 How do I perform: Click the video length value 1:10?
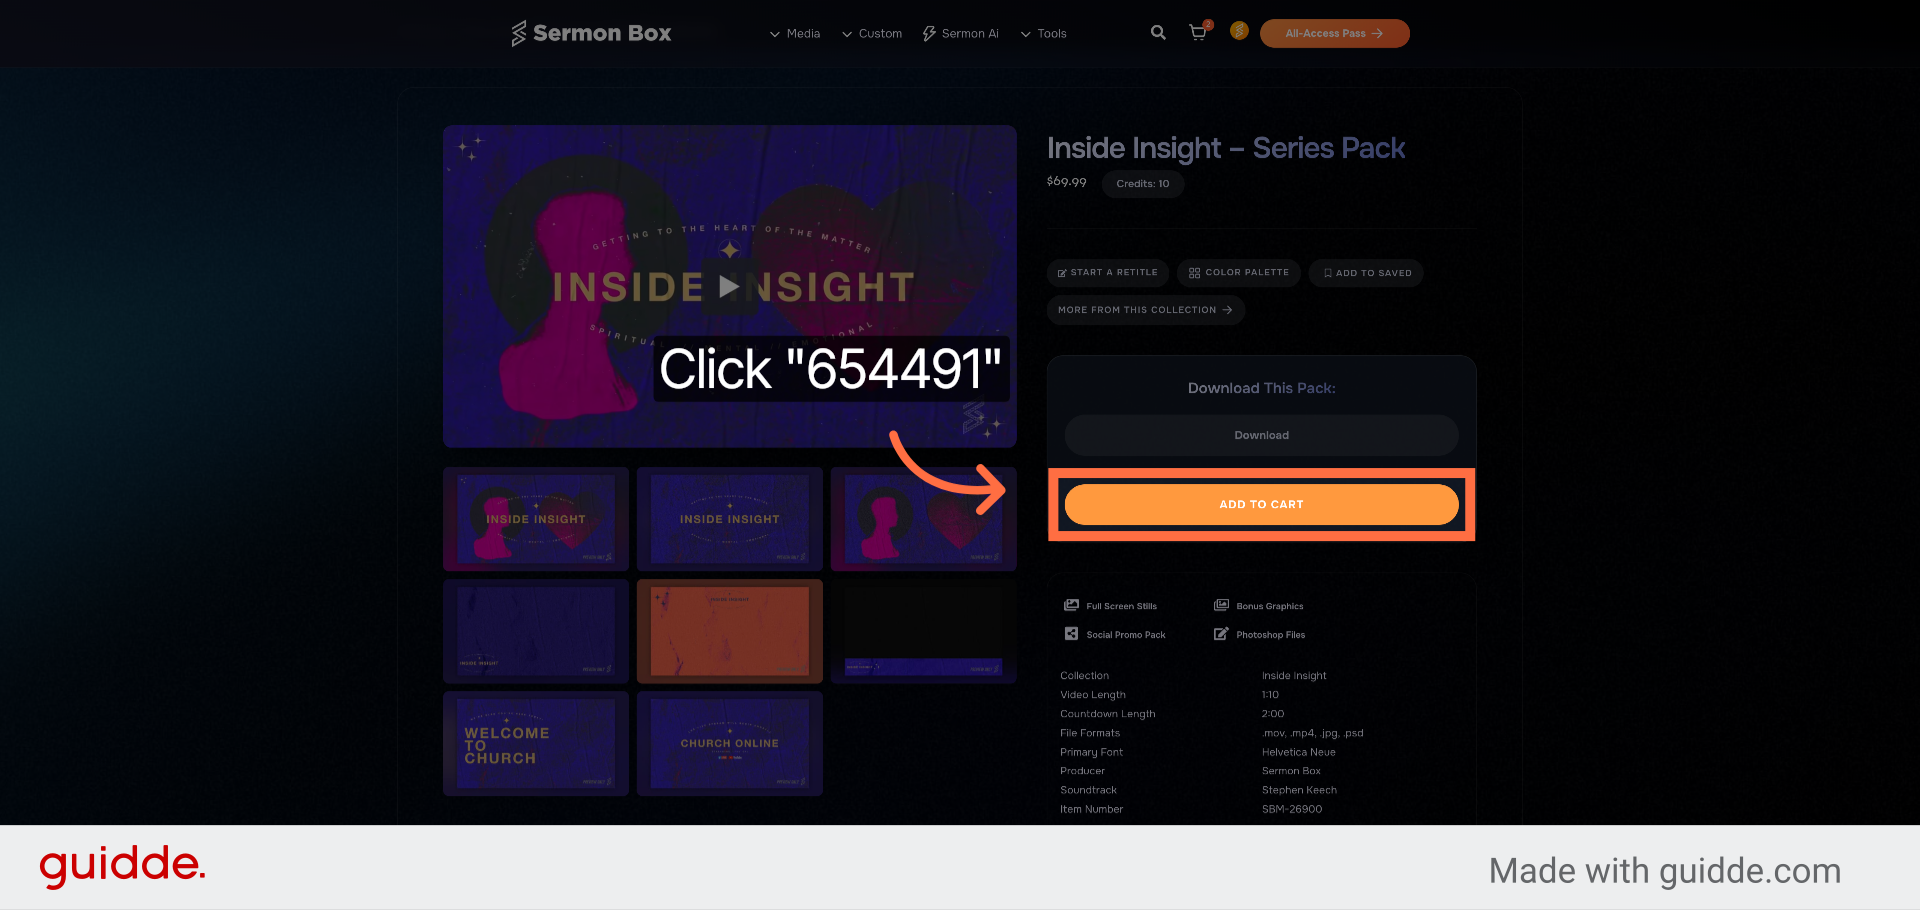[x=1270, y=695]
